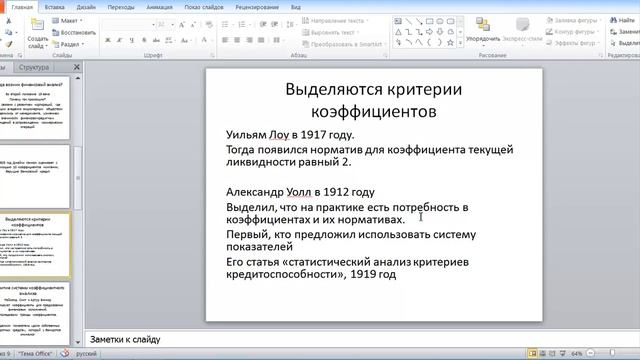Open Экспресс-стили gallery
This screenshot has width=640, height=360.
522,31
